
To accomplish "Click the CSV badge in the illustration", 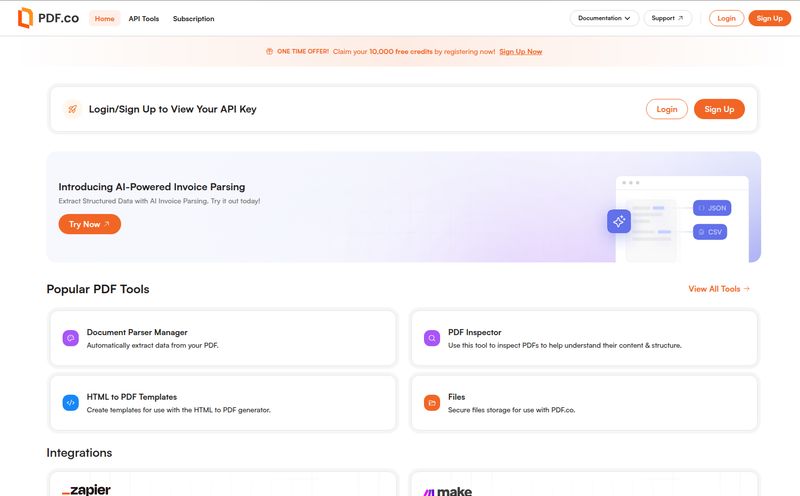I will pos(710,232).
